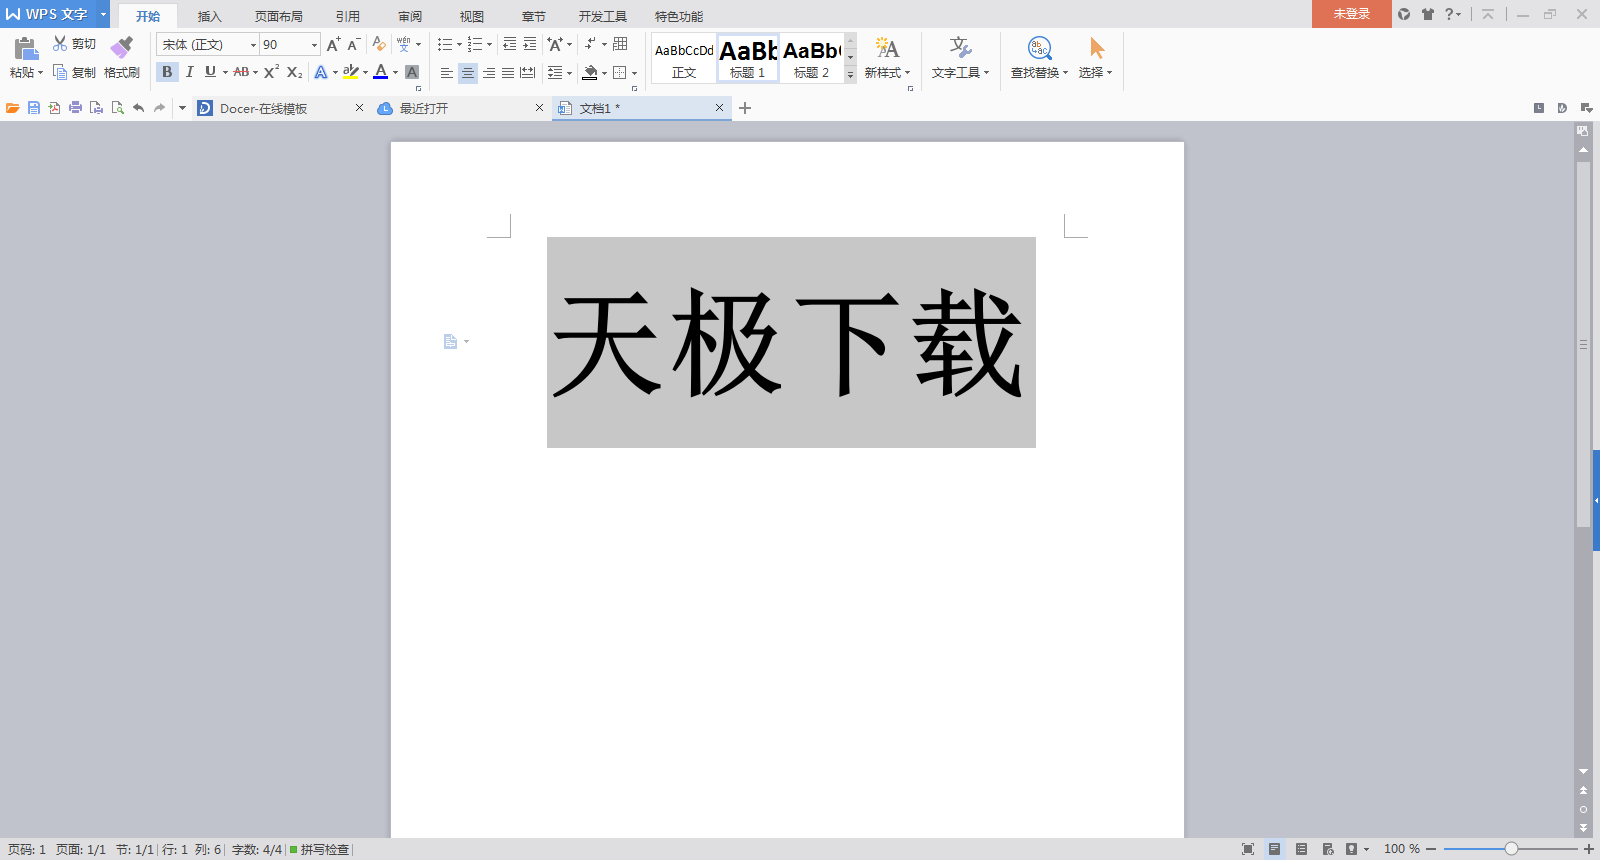Apply the 标题 1 heading style

748,59
